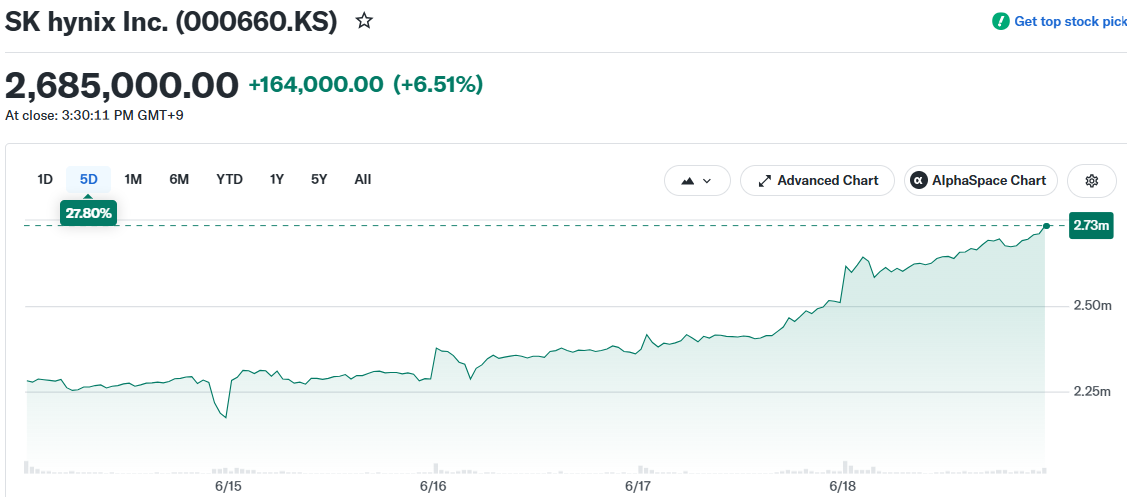Show 1Y chart range
Image resolution: width=1127 pixels, height=497 pixels.
(x=277, y=179)
